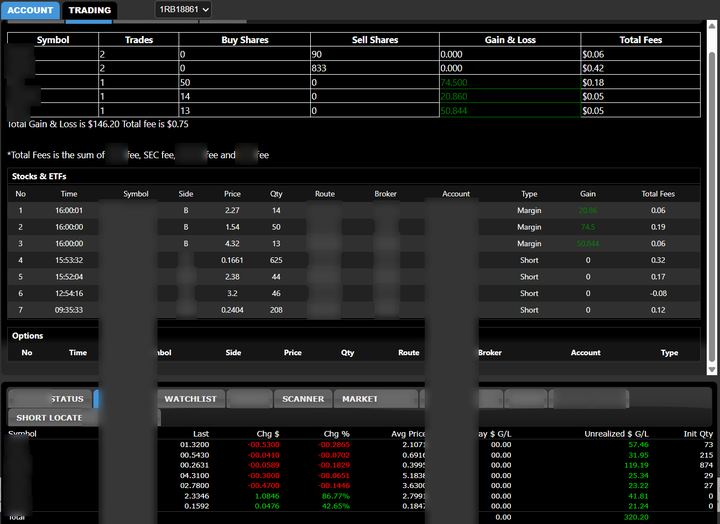
Task: Open the 1RB18861 account dropdown
Action: [x=183, y=9]
